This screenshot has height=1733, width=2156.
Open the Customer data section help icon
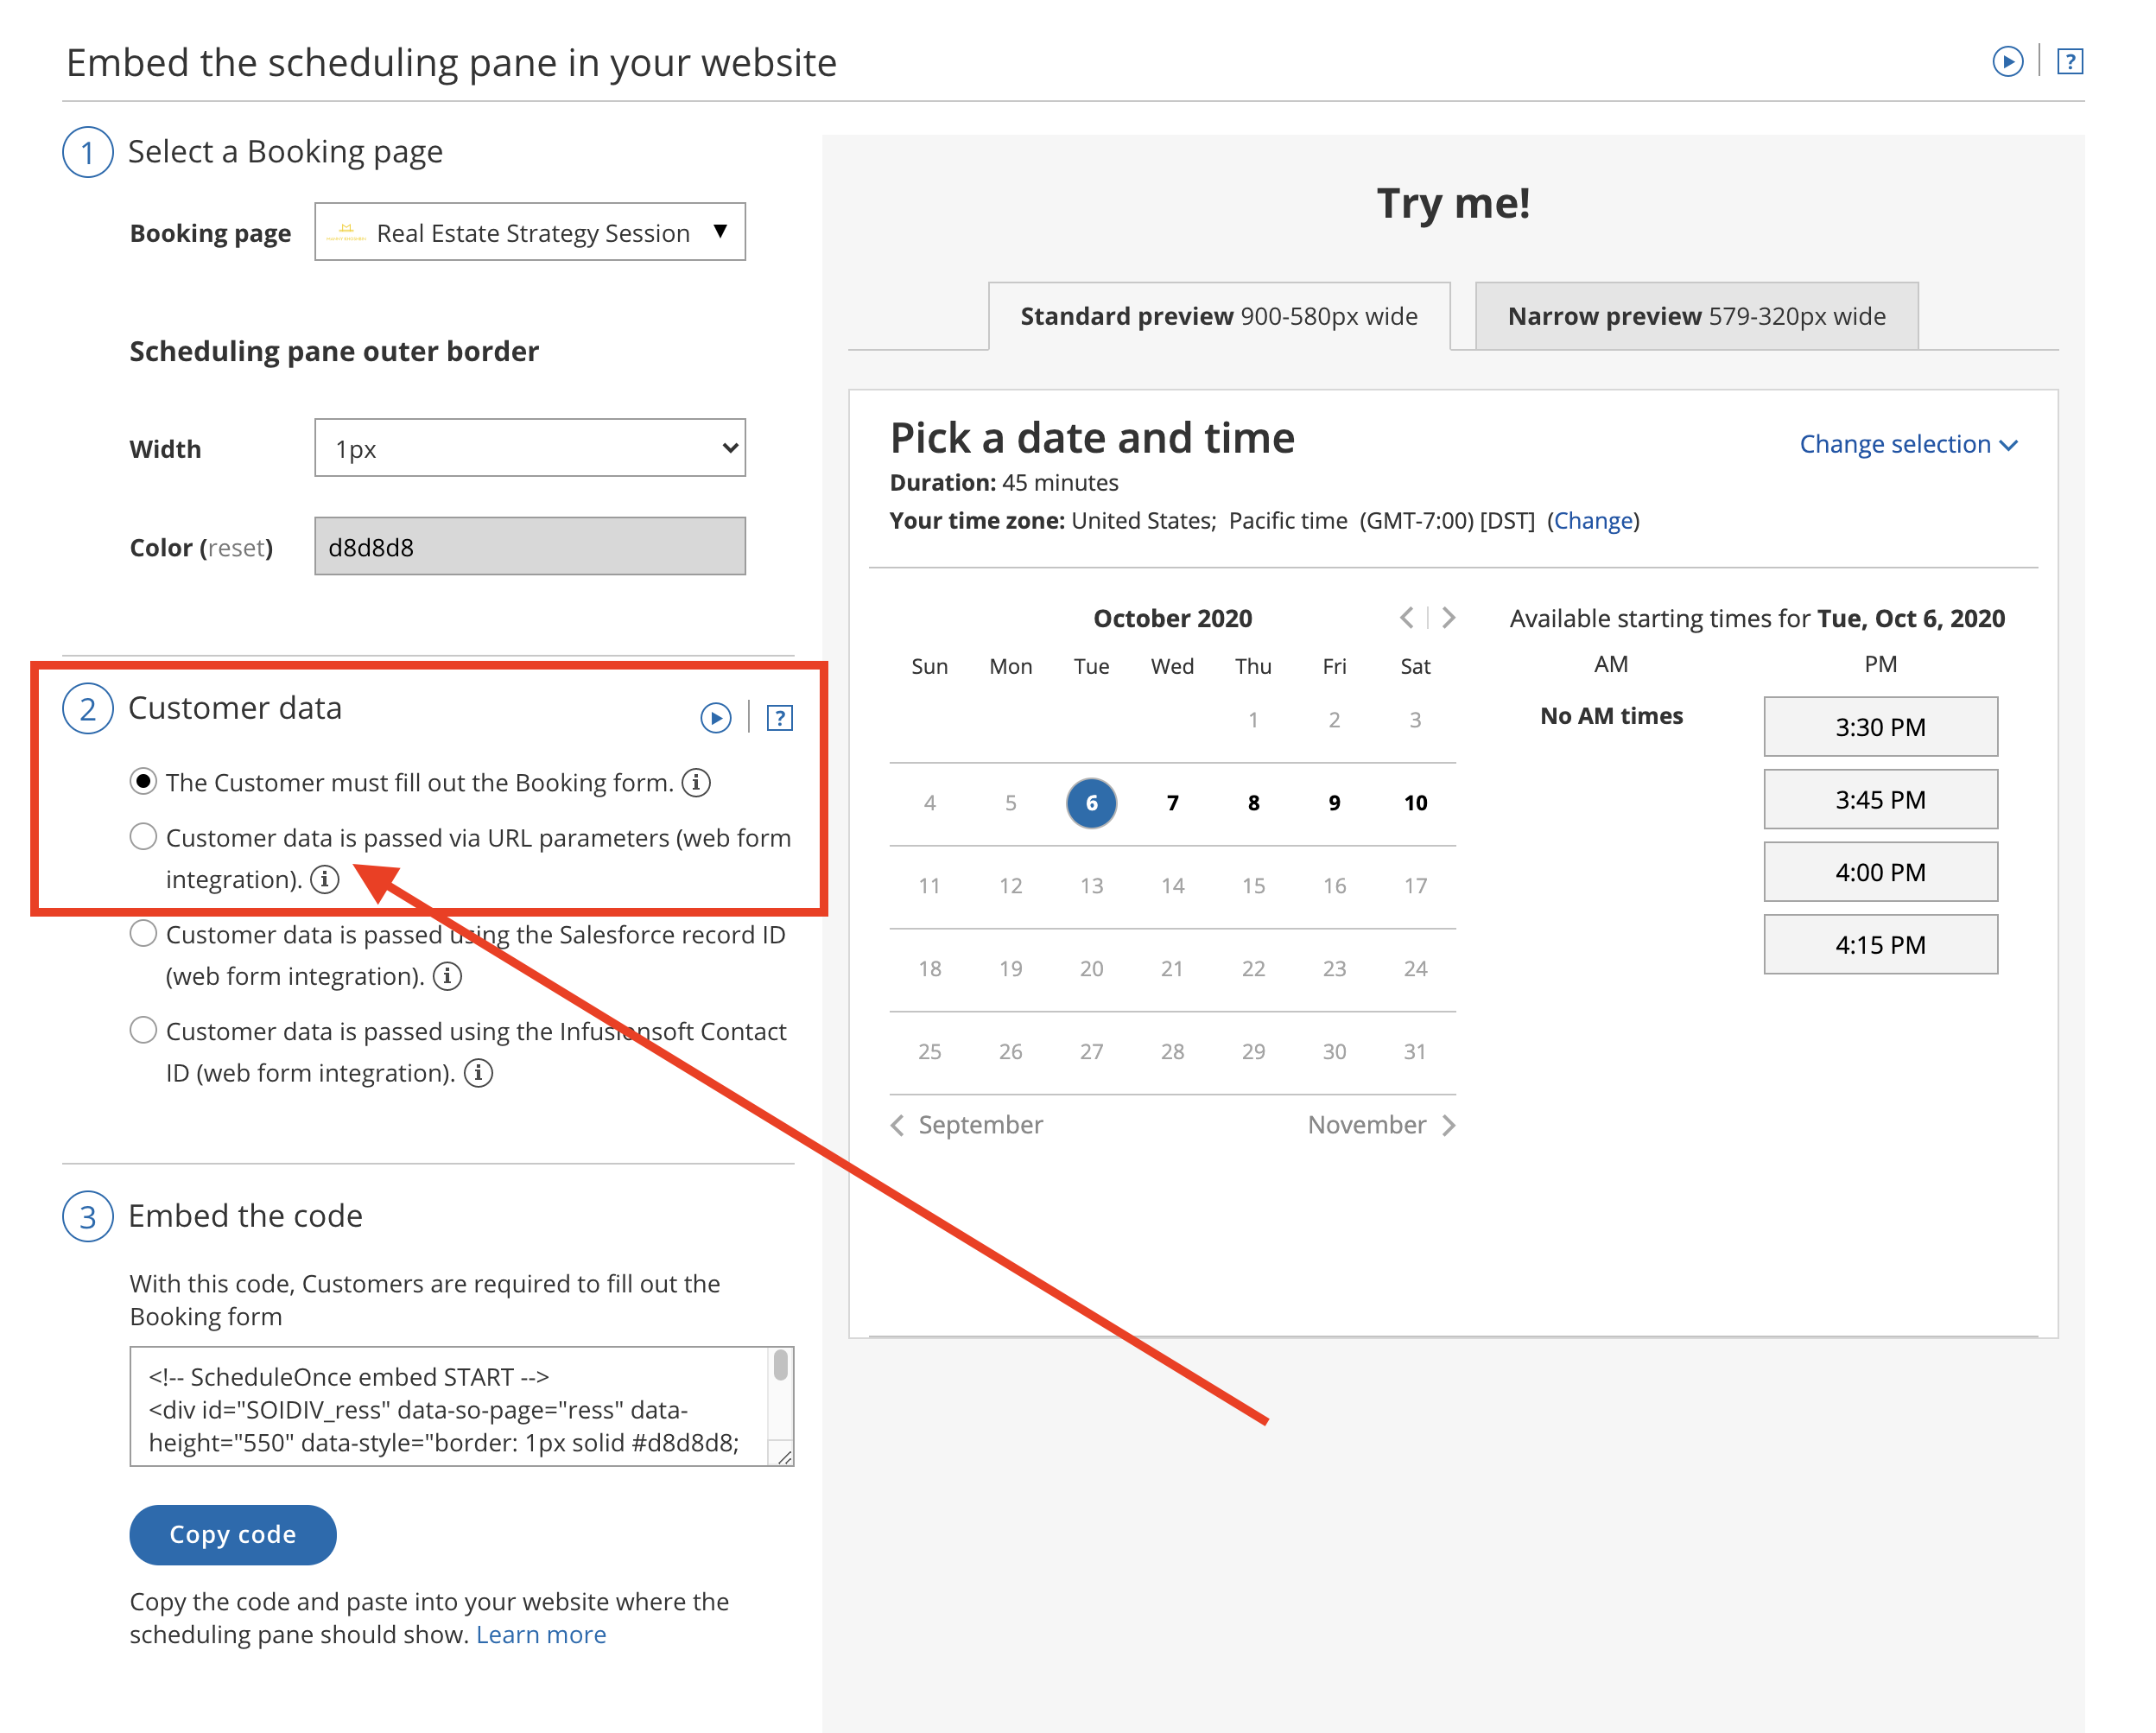[x=779, y=718]
